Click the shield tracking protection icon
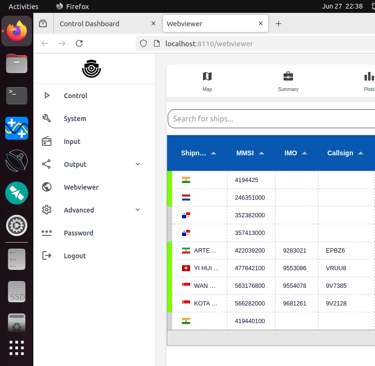 143,43
